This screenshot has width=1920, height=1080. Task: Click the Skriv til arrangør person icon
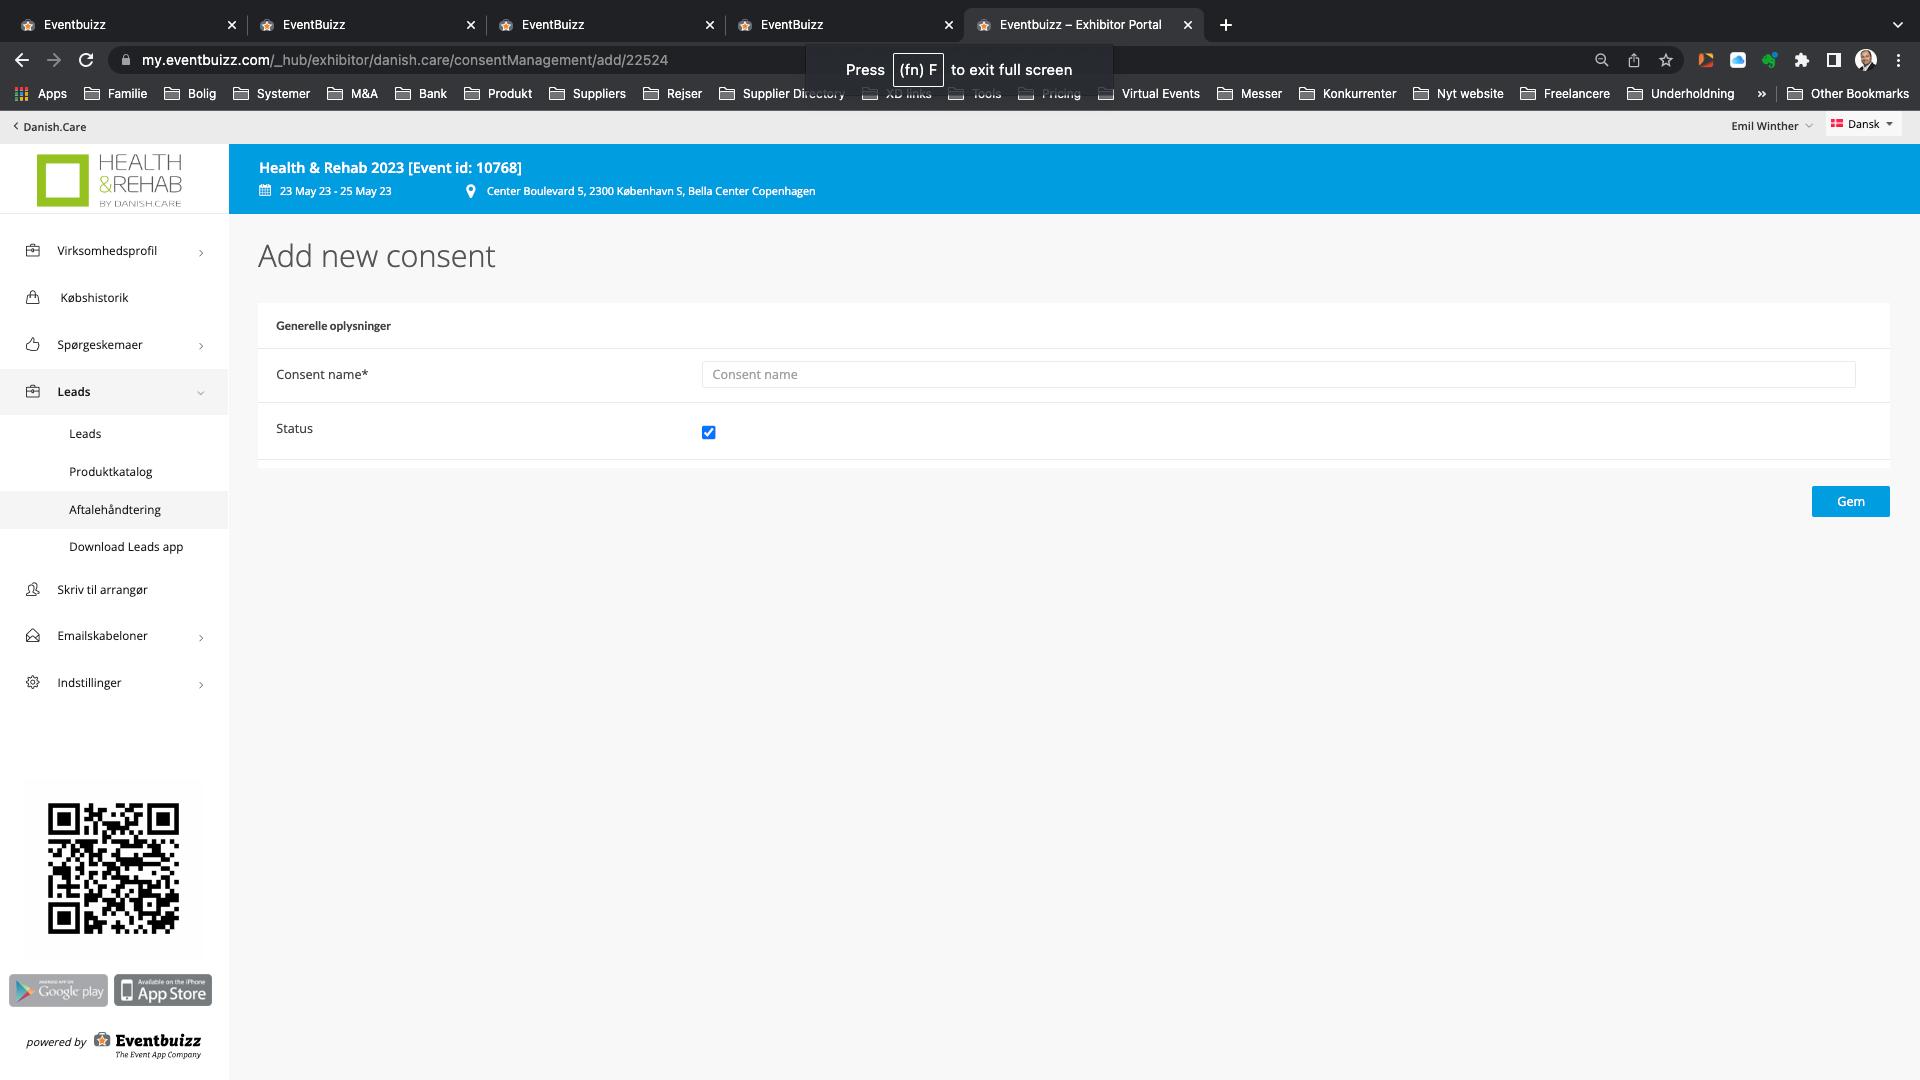point(33,590)
